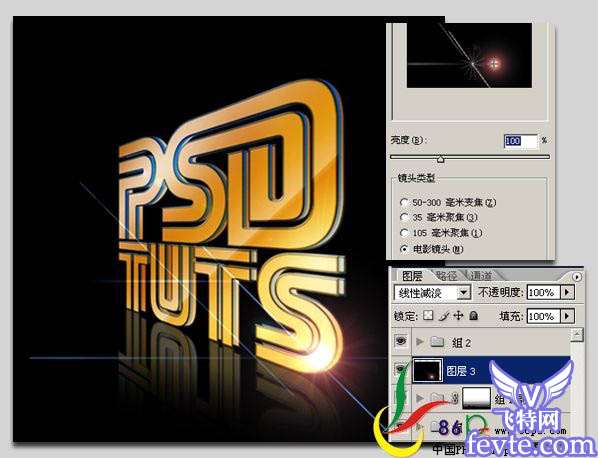This screenshot has width=598, height=458.
Task: Switch to the 通道 tab
Action: 480,276
